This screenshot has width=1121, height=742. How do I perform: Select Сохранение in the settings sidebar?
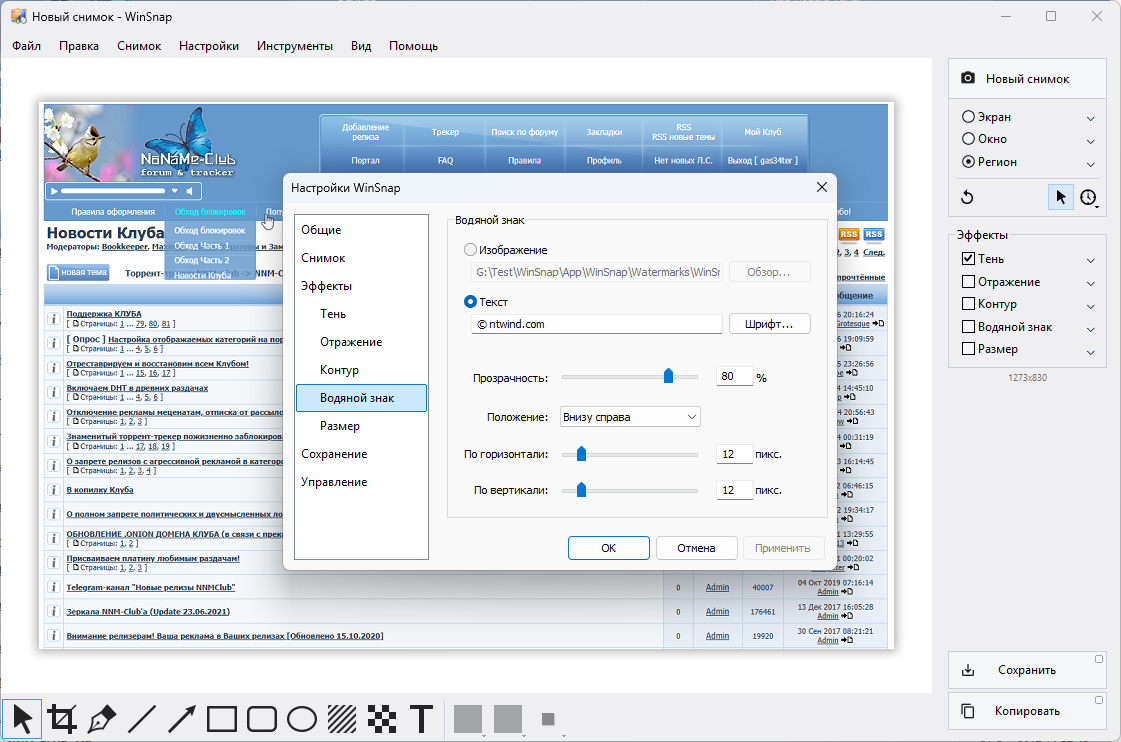click(x=334, y=454)
